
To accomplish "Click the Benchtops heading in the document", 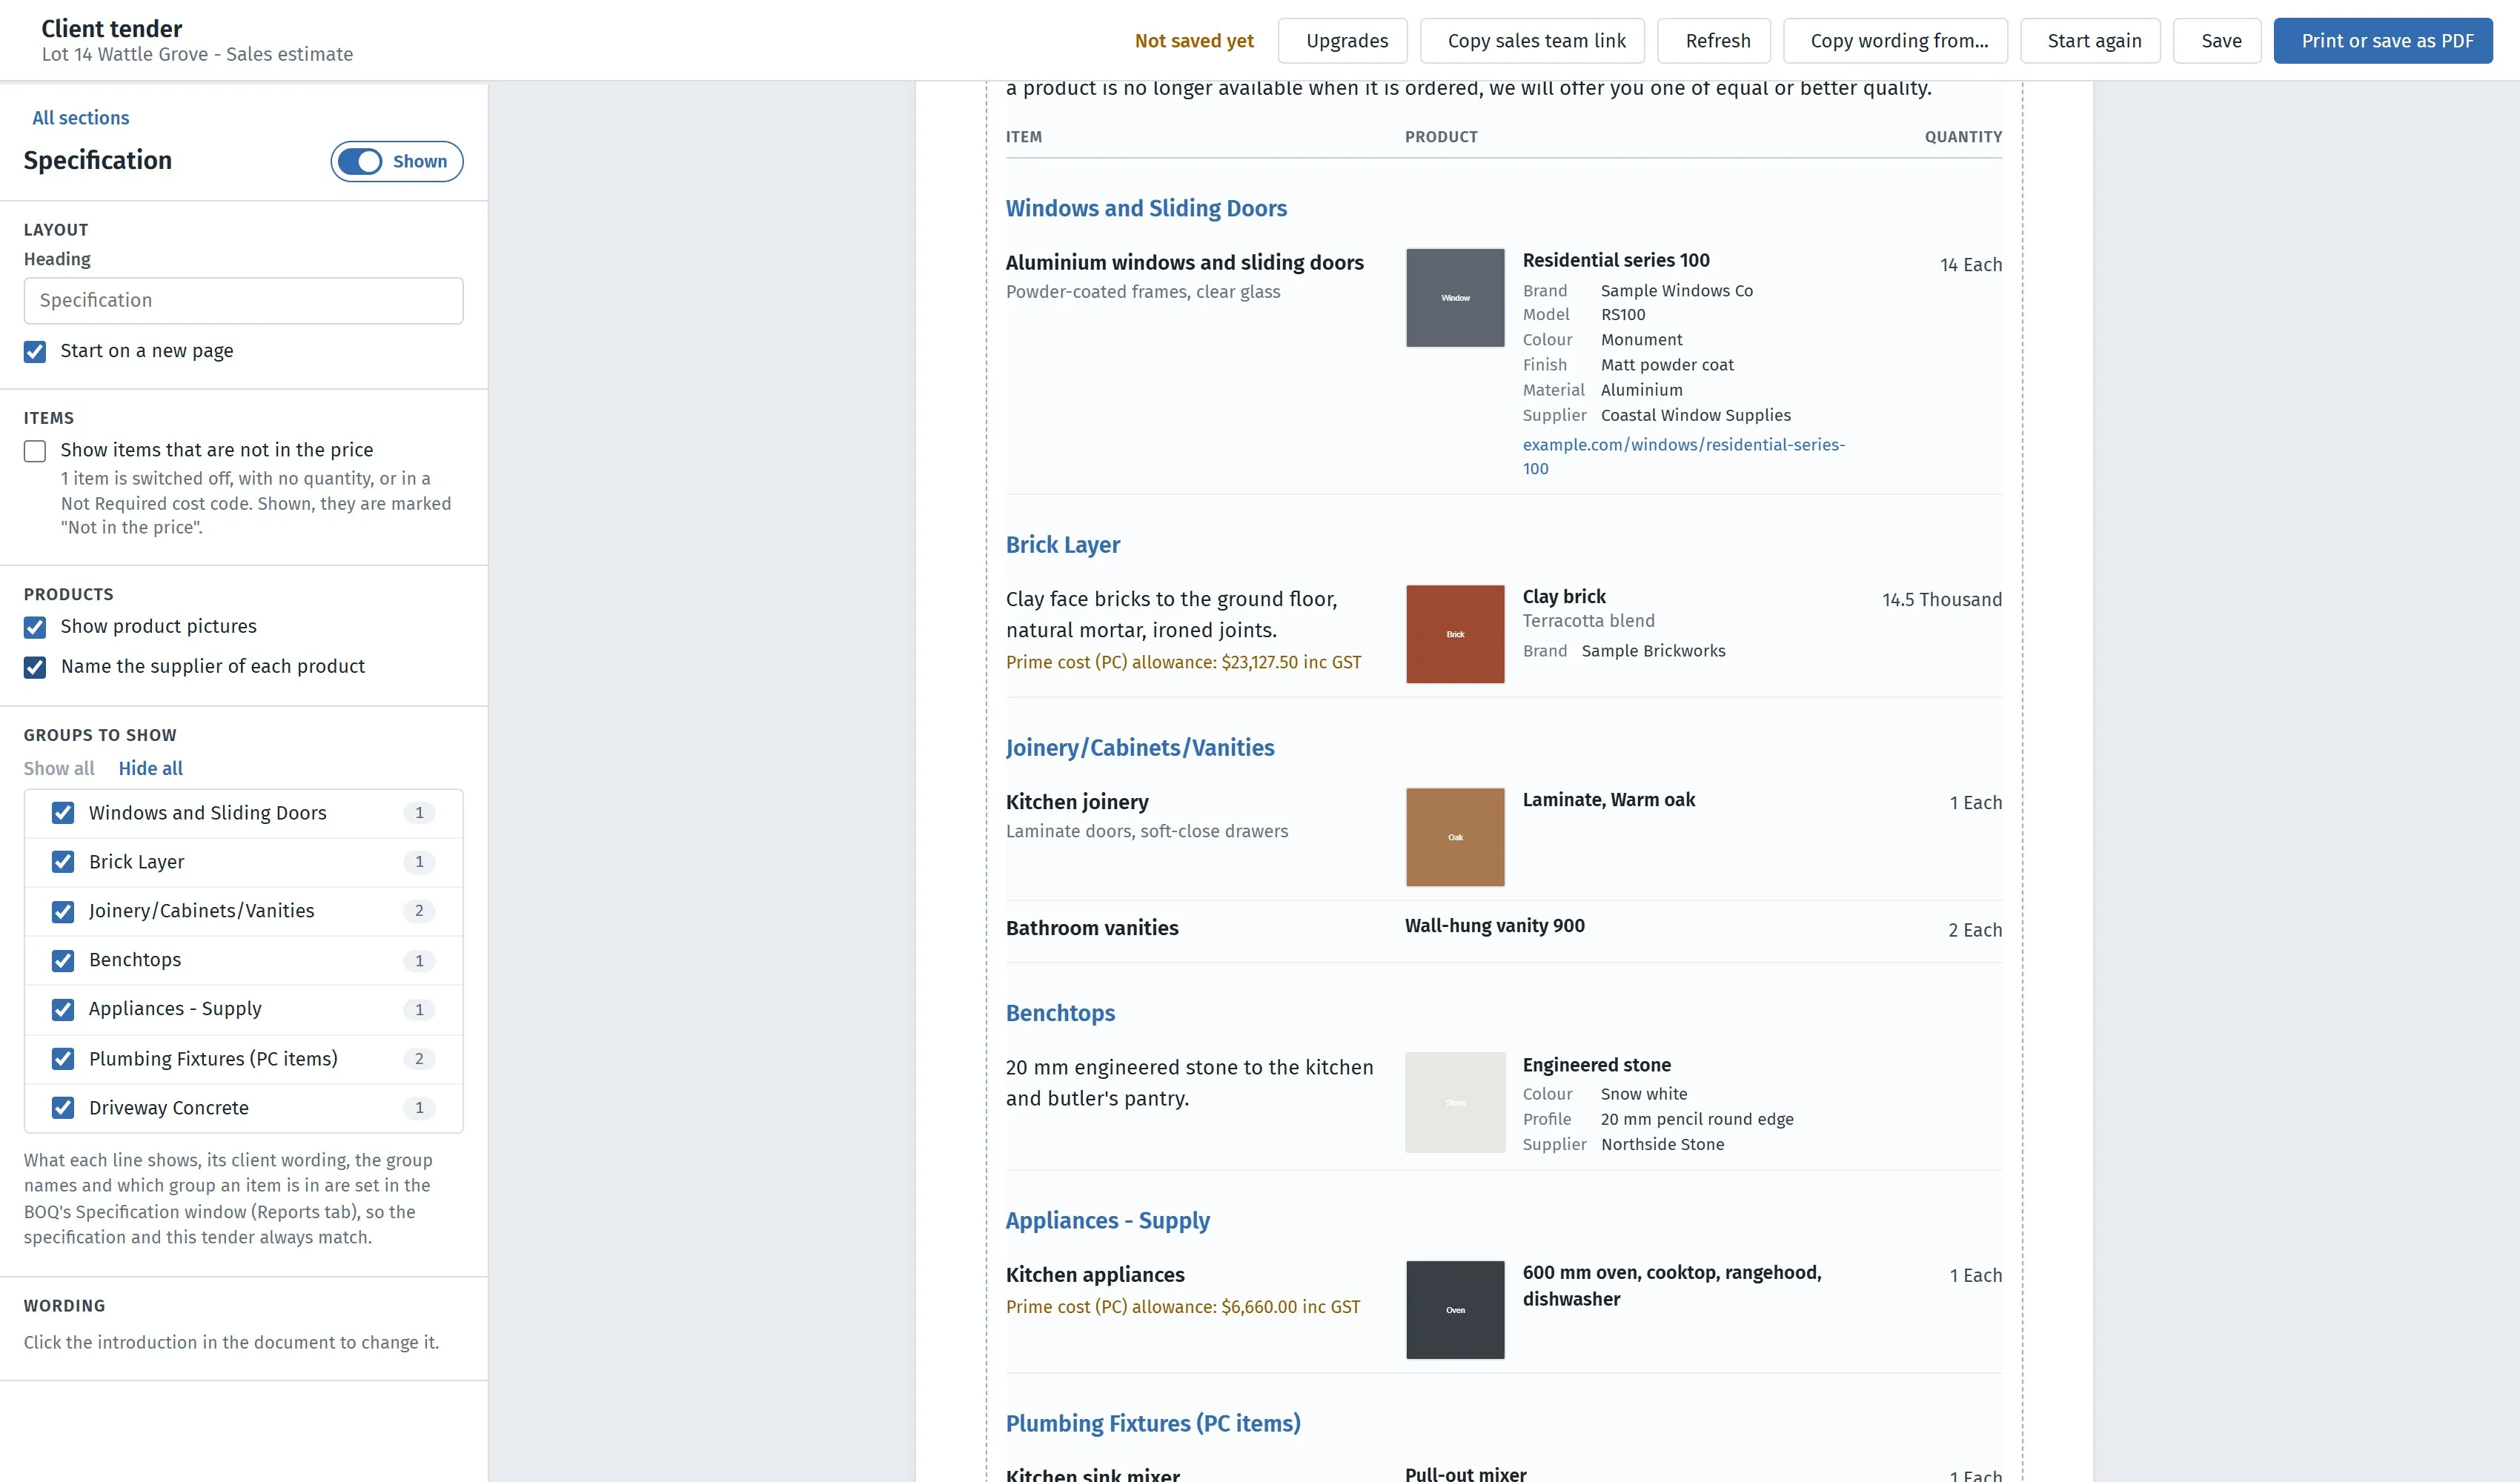I will (x=1060, y=1013).
